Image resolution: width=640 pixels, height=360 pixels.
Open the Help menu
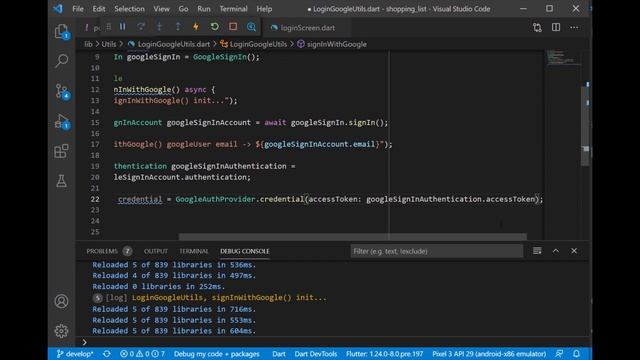264,9
